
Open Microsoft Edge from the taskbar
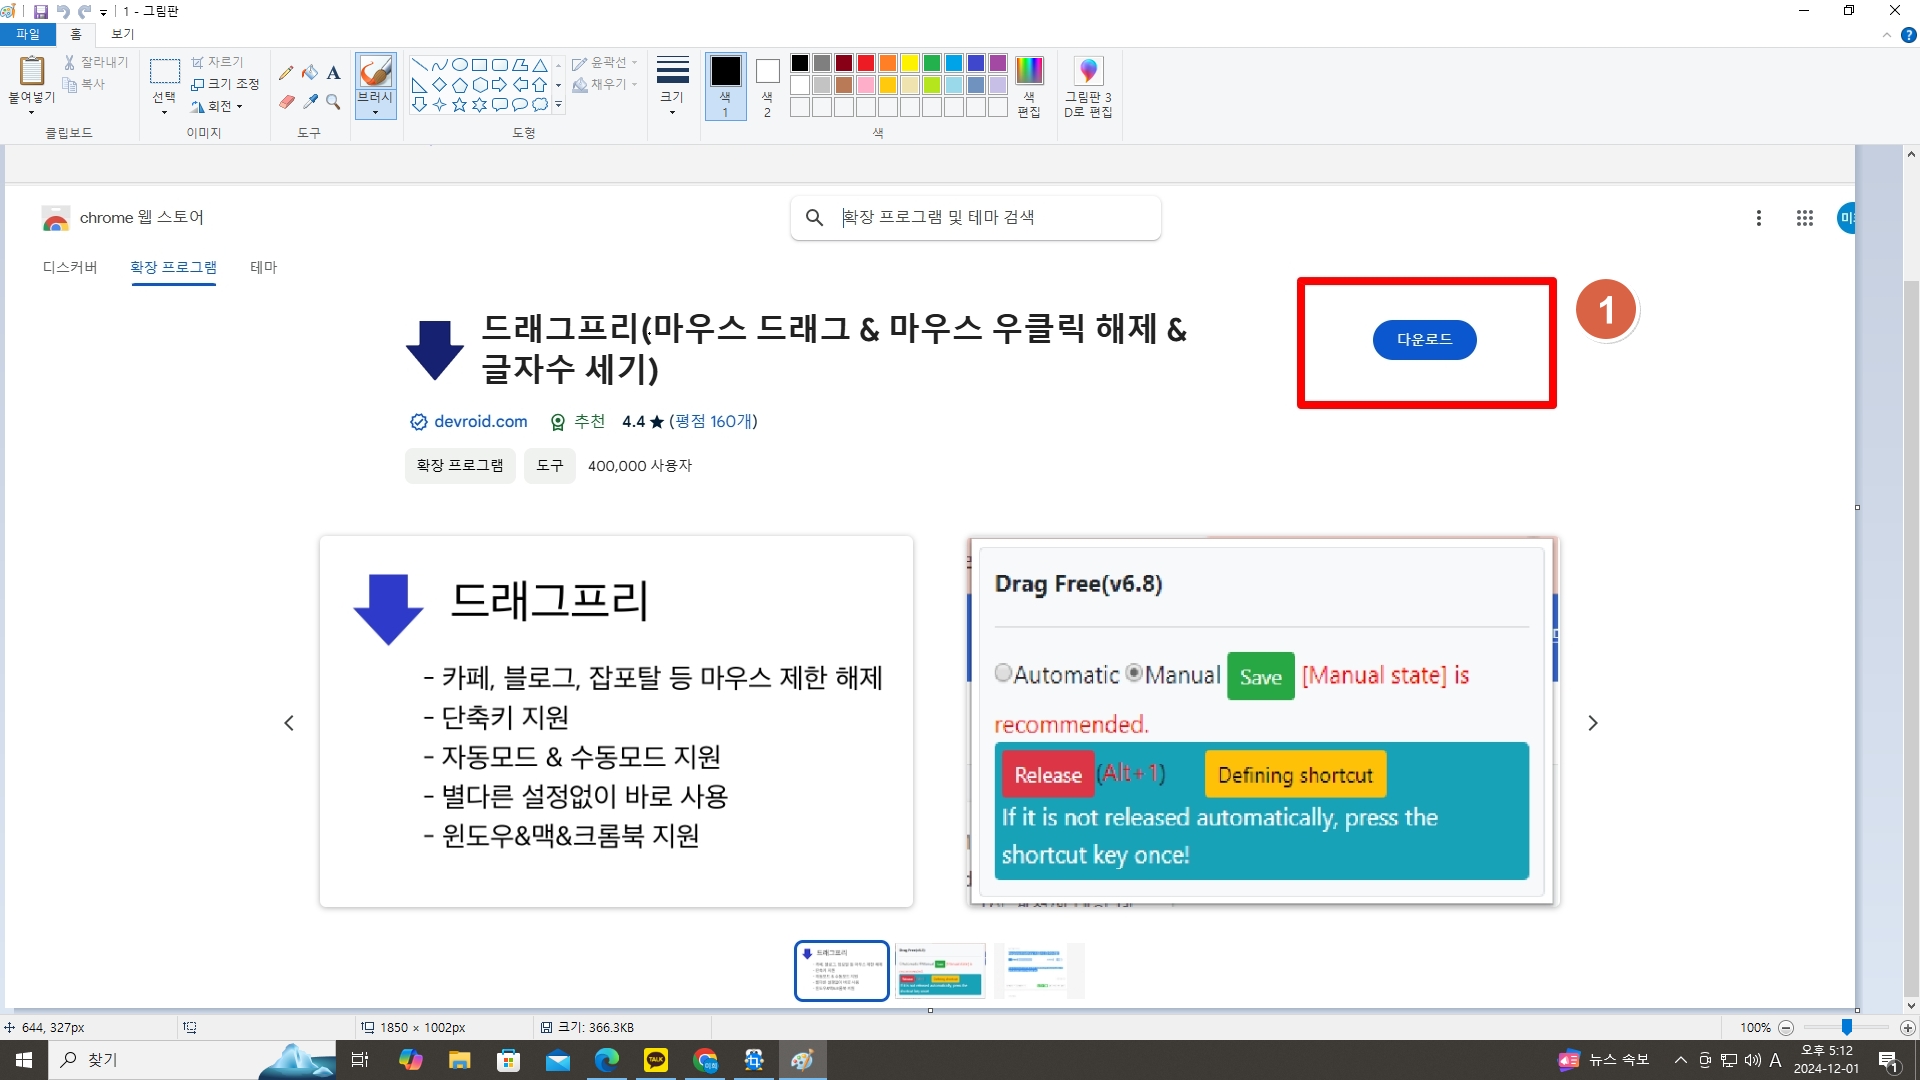point(607,1060)
